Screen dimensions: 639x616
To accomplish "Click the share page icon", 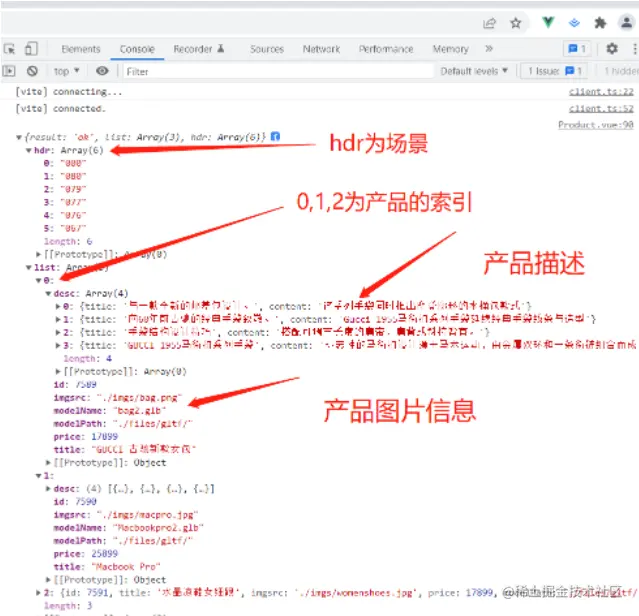I will [489, 23].
